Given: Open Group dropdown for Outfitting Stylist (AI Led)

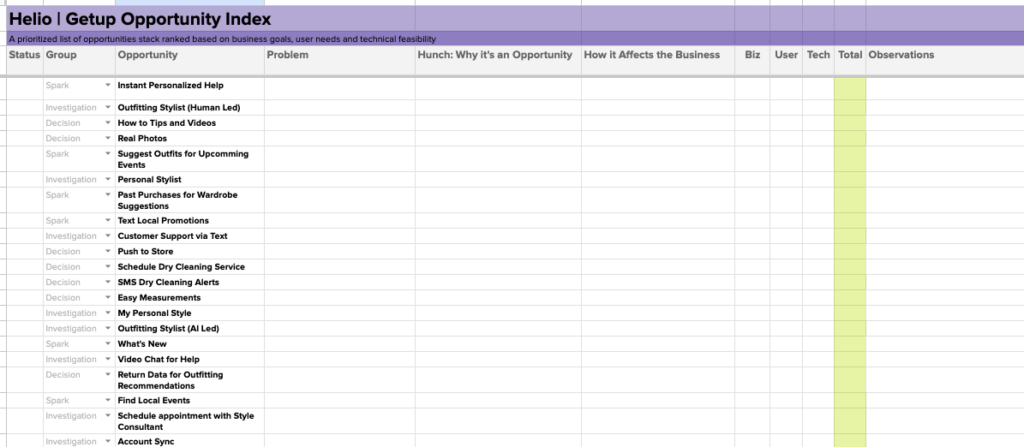Looking at the screenshot, I should [108, 329].
